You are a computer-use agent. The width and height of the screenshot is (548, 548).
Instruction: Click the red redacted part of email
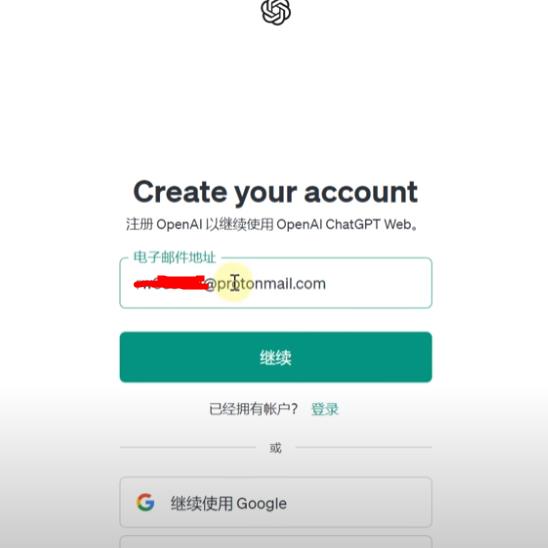tap(172, 283)
